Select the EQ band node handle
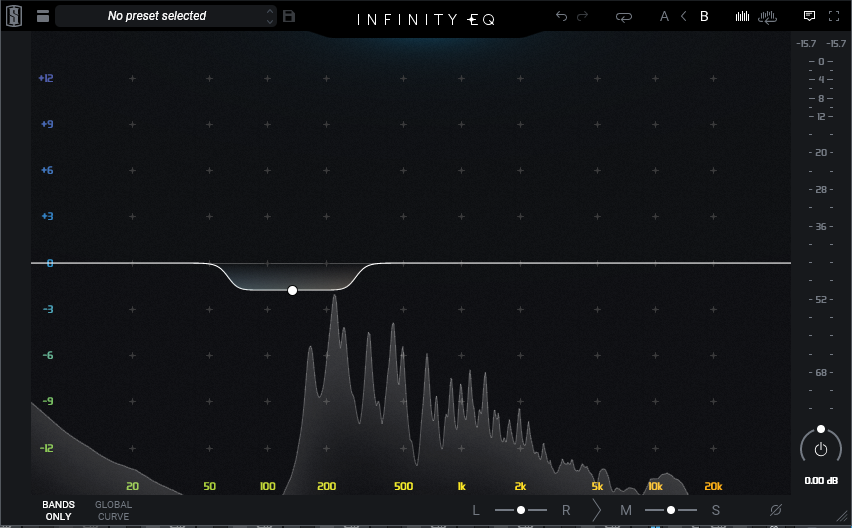 (x=292, y=291)
